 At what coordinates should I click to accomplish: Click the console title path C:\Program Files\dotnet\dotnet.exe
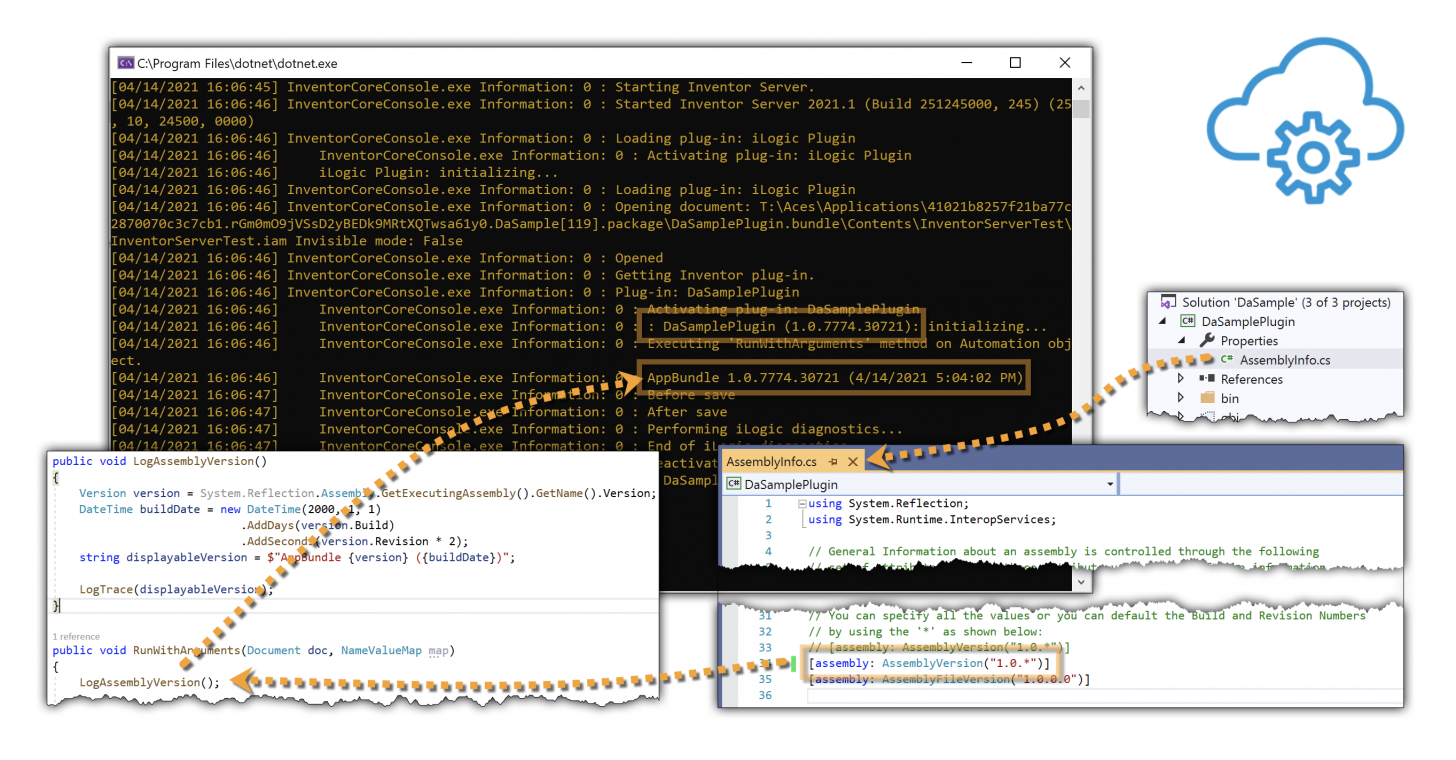pyautogui.click(x=237, y=63)
